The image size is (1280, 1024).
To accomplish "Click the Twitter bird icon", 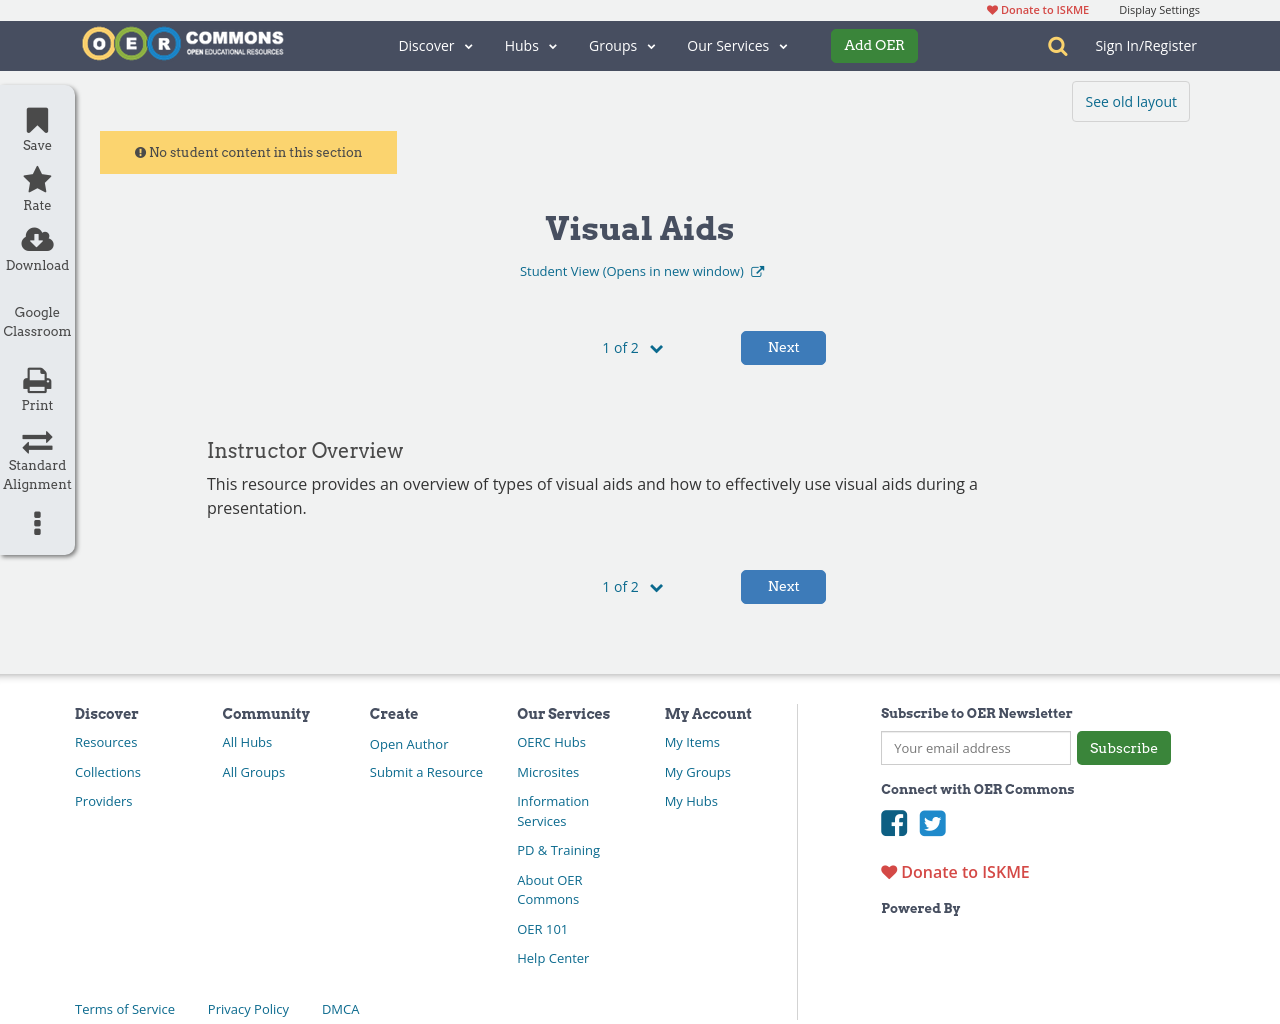I will point(932,822).
